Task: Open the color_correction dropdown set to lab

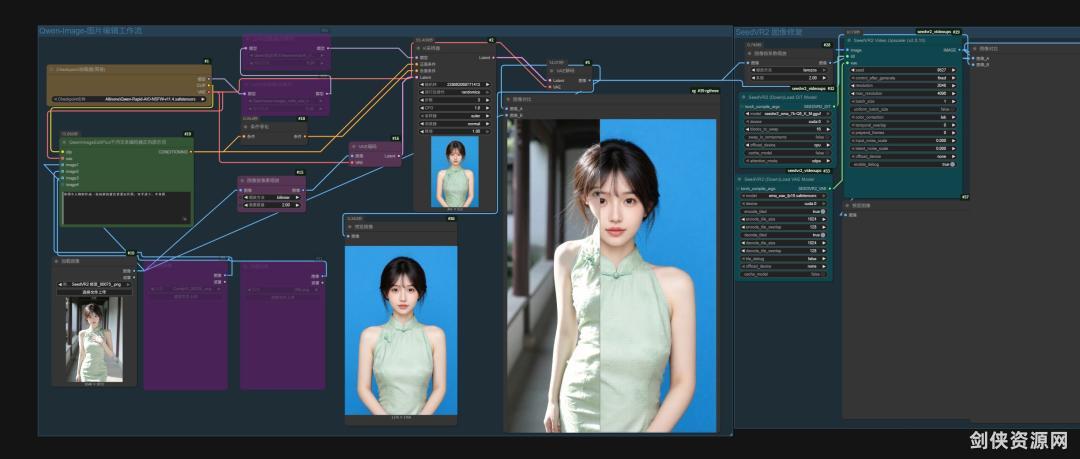Action: pos(905,117)
